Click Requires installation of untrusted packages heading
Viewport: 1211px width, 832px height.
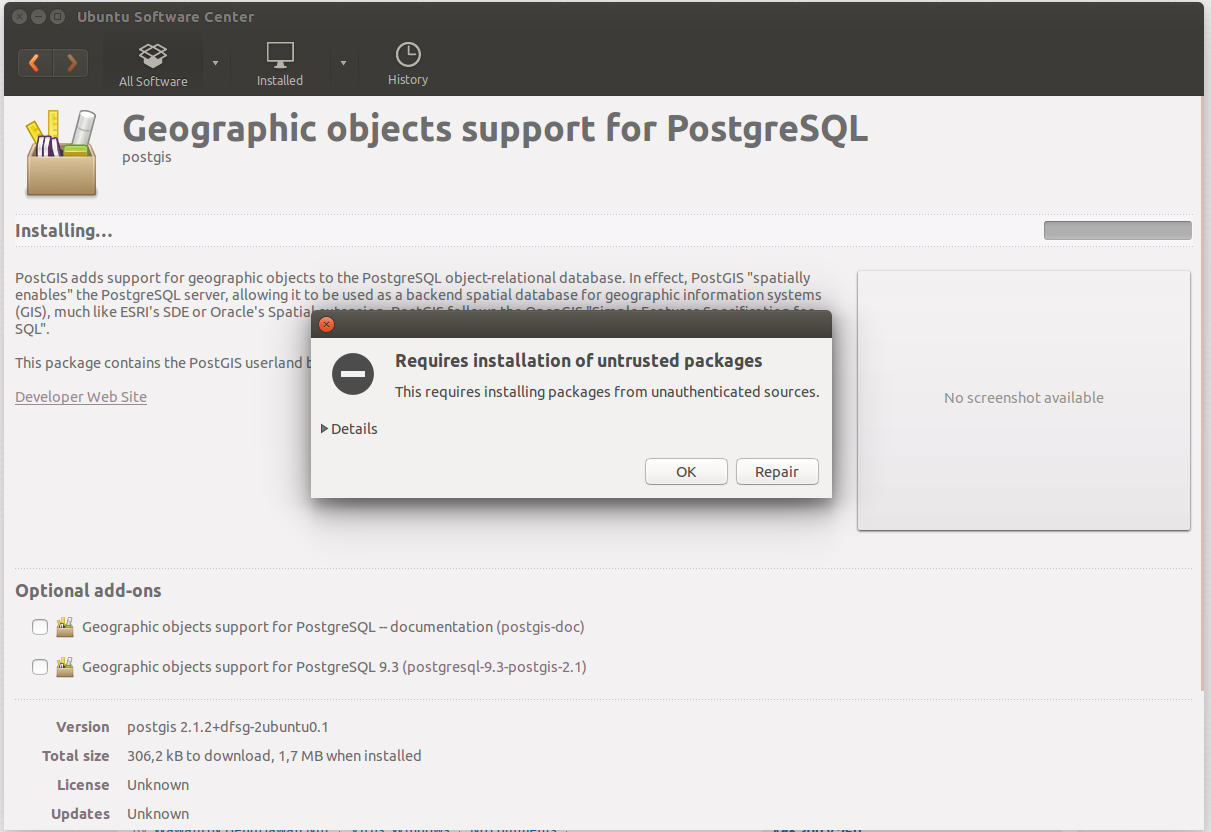tap(579, 361)
